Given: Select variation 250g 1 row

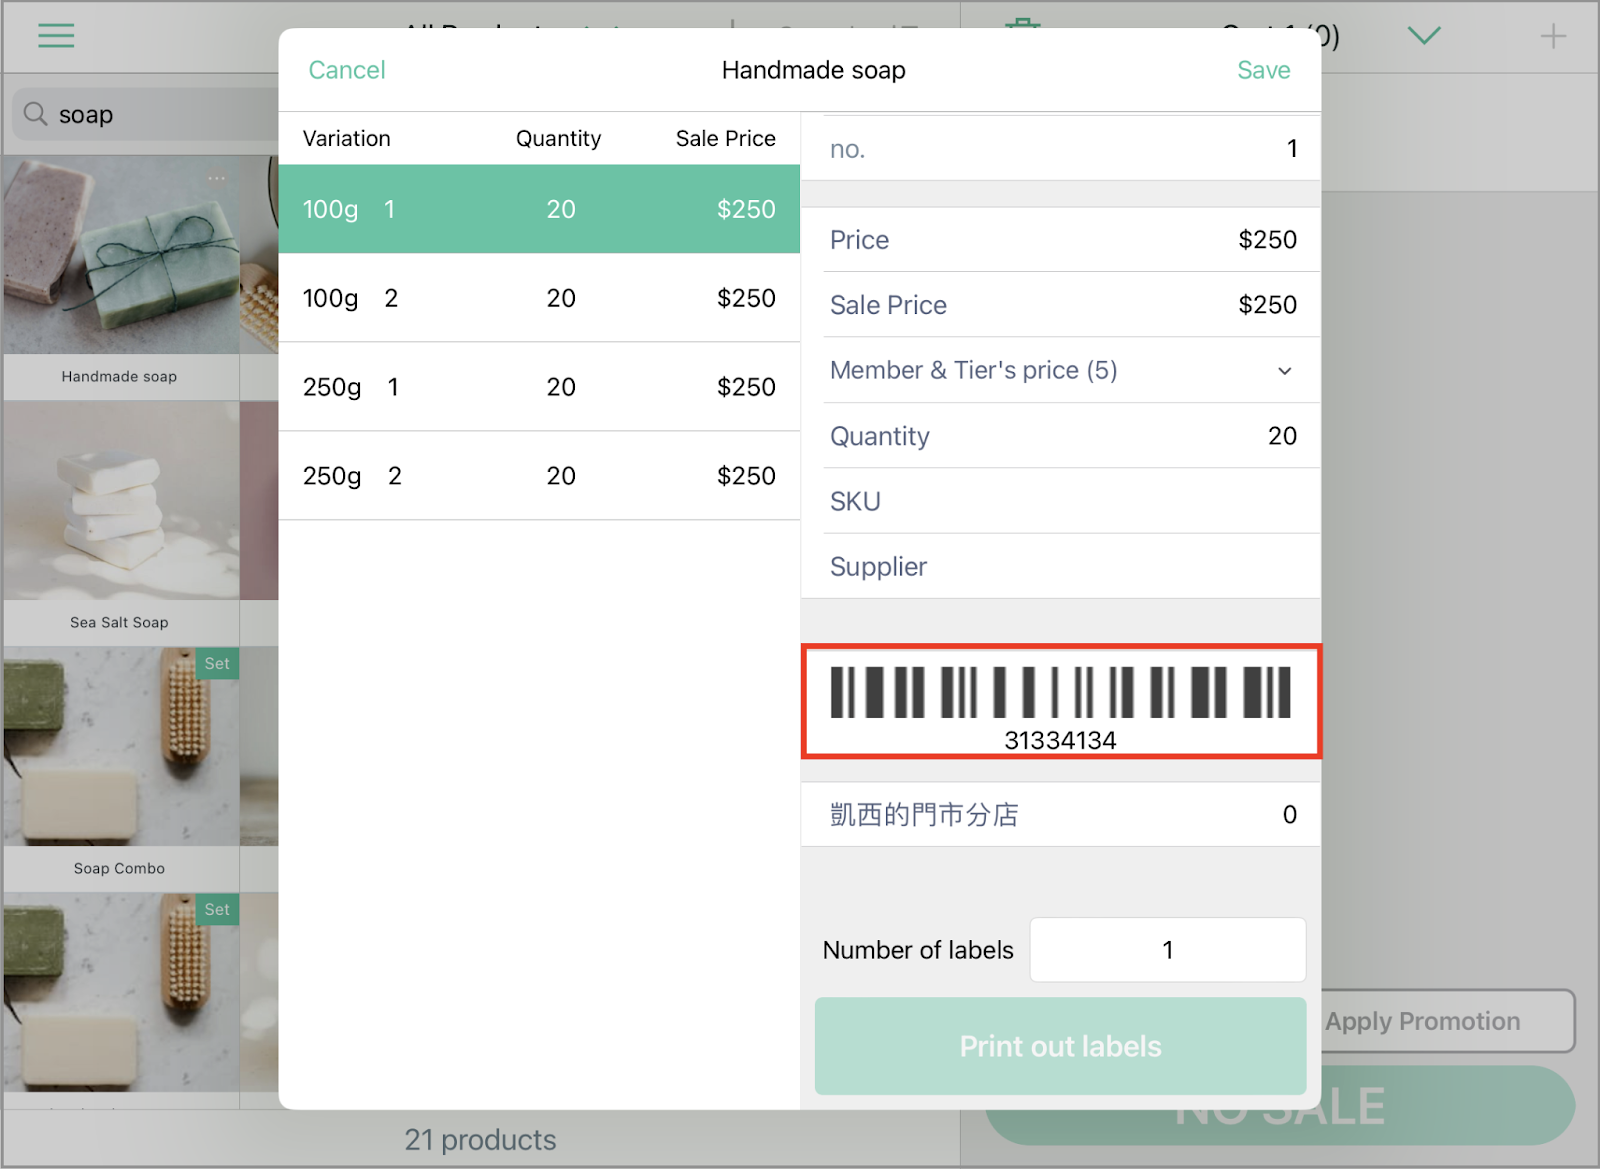Looking at the screenshot, I should coord(539,387).
